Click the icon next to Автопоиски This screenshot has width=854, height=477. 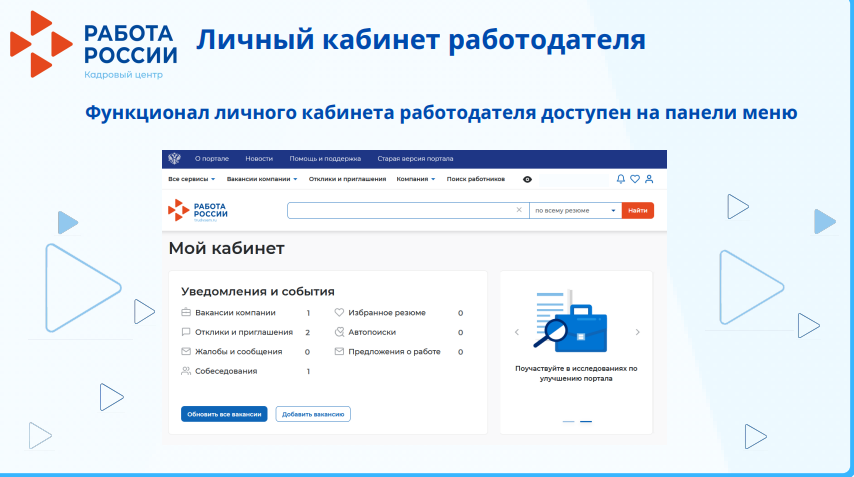(x=339, y=332)
